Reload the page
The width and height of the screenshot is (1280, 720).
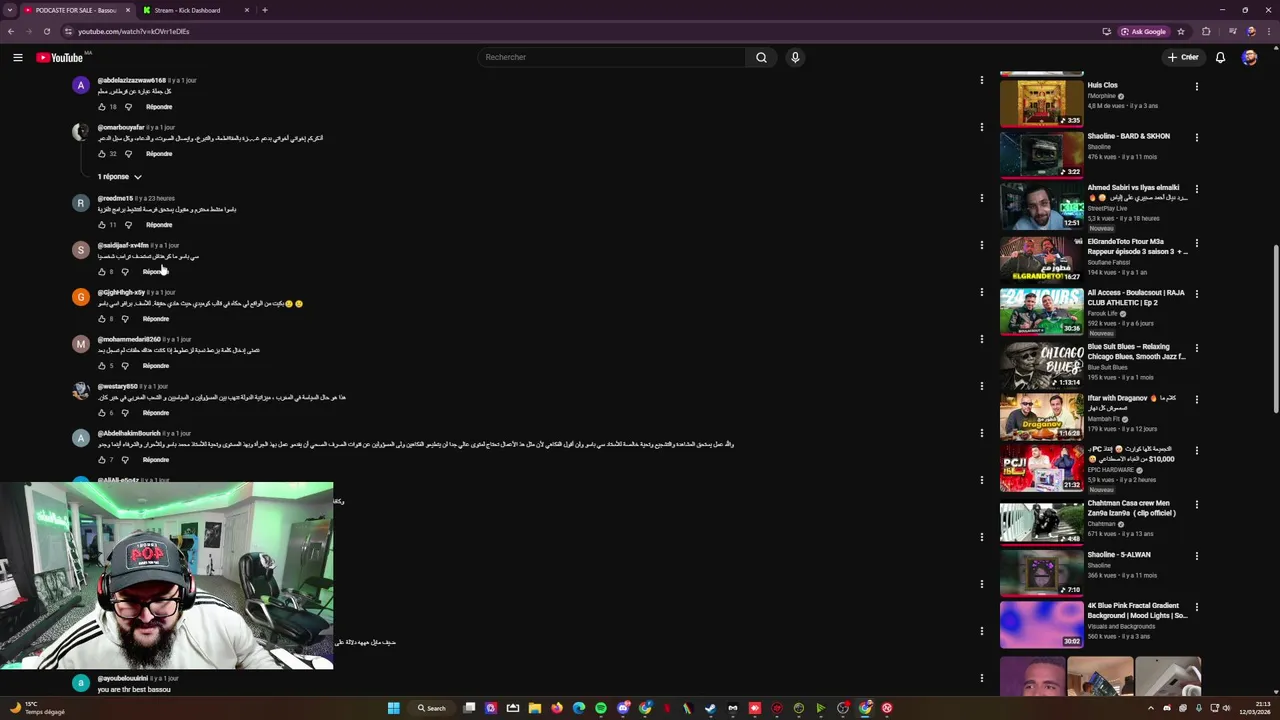[x=46, y=31]
